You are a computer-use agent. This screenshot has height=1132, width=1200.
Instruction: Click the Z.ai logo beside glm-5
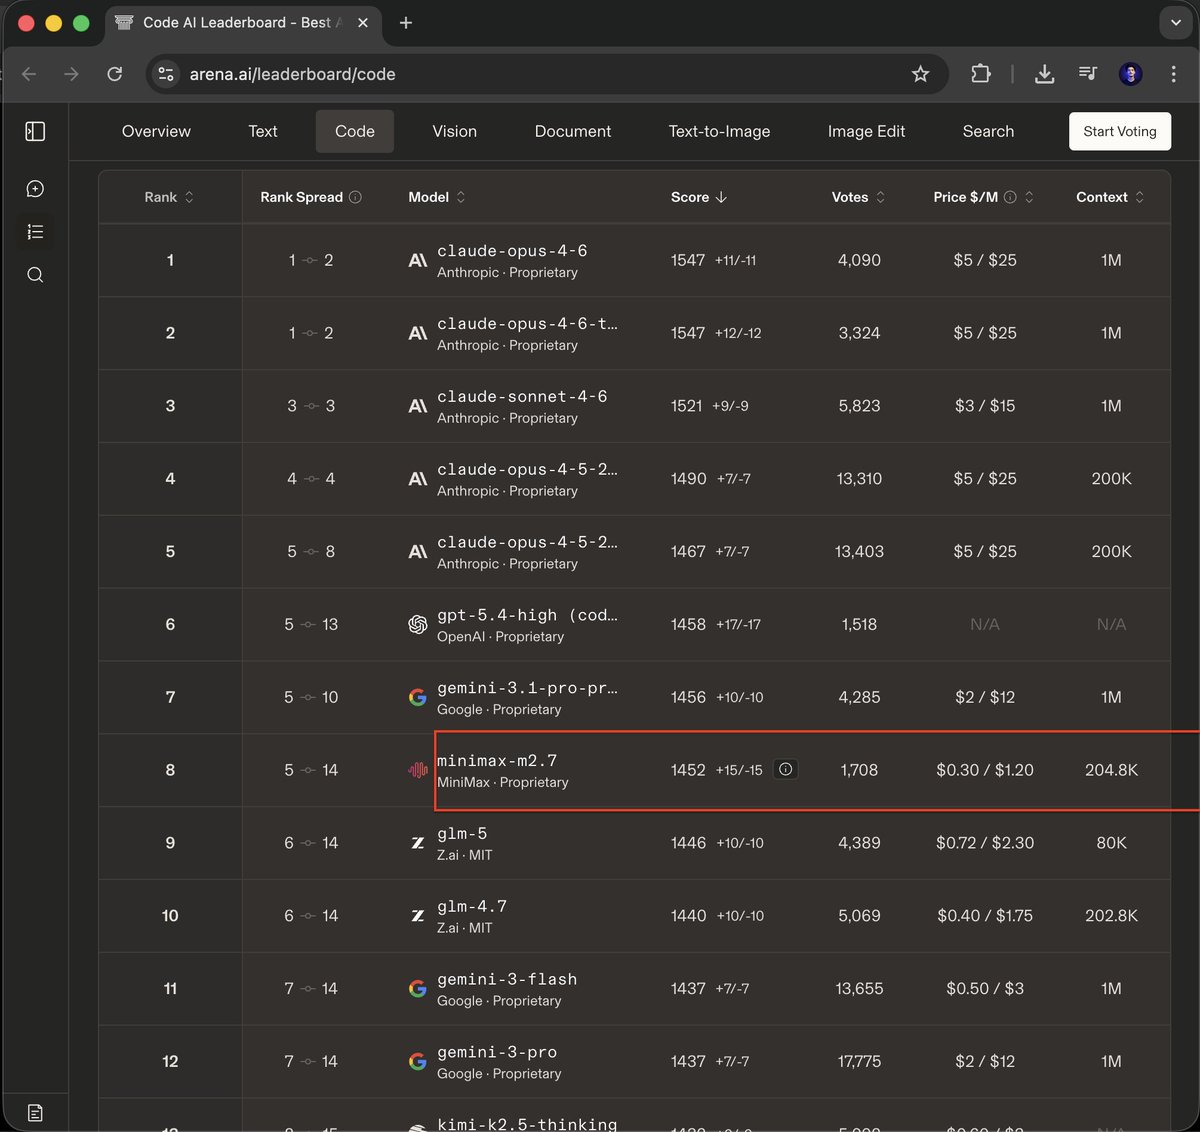418,843
